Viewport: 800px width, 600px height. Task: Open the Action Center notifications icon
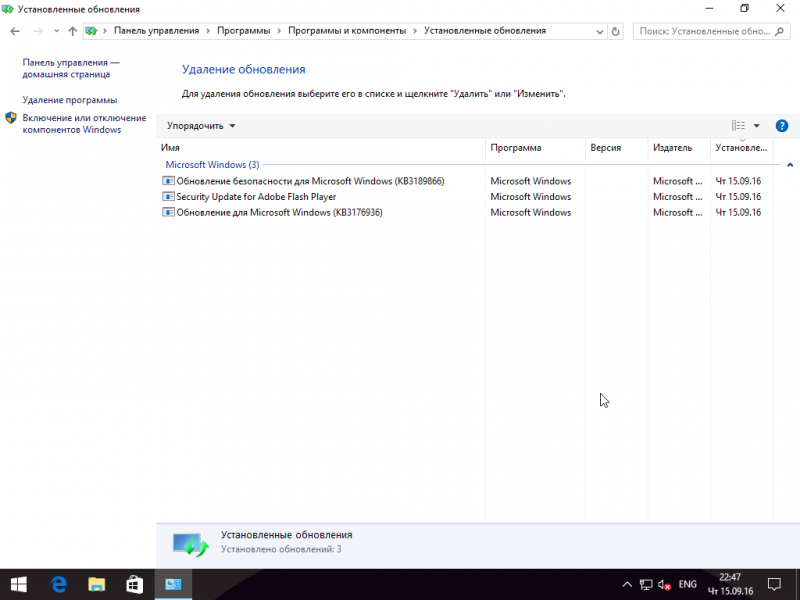[774, 585]
